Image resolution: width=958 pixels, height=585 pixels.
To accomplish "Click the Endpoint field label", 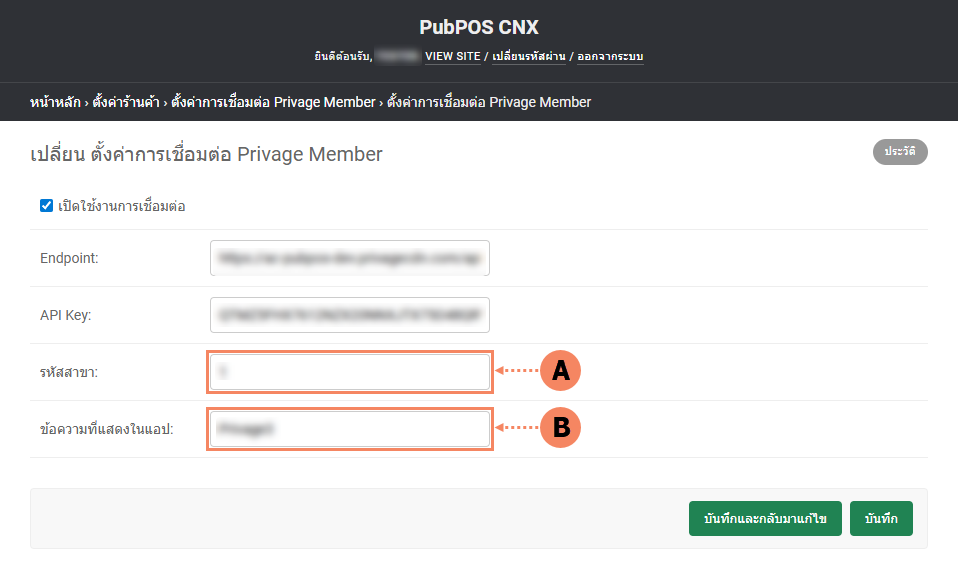I will click(69, 258).
